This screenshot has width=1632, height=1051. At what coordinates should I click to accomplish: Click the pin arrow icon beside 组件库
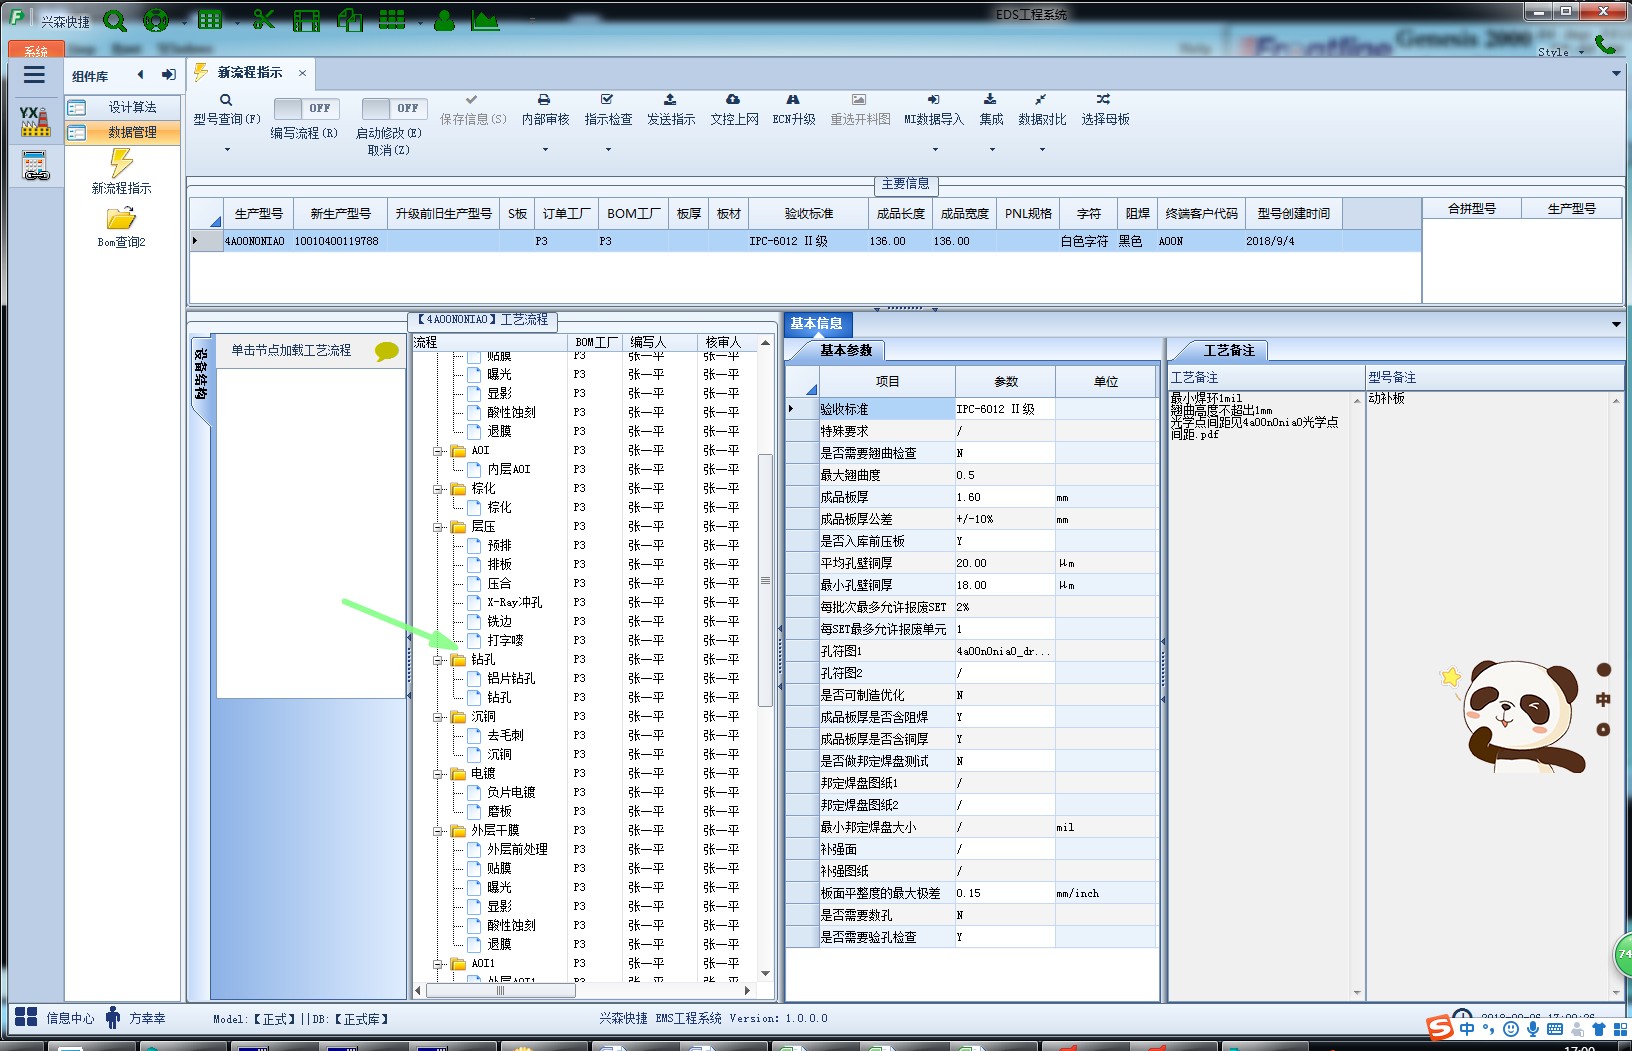(168, 75)
